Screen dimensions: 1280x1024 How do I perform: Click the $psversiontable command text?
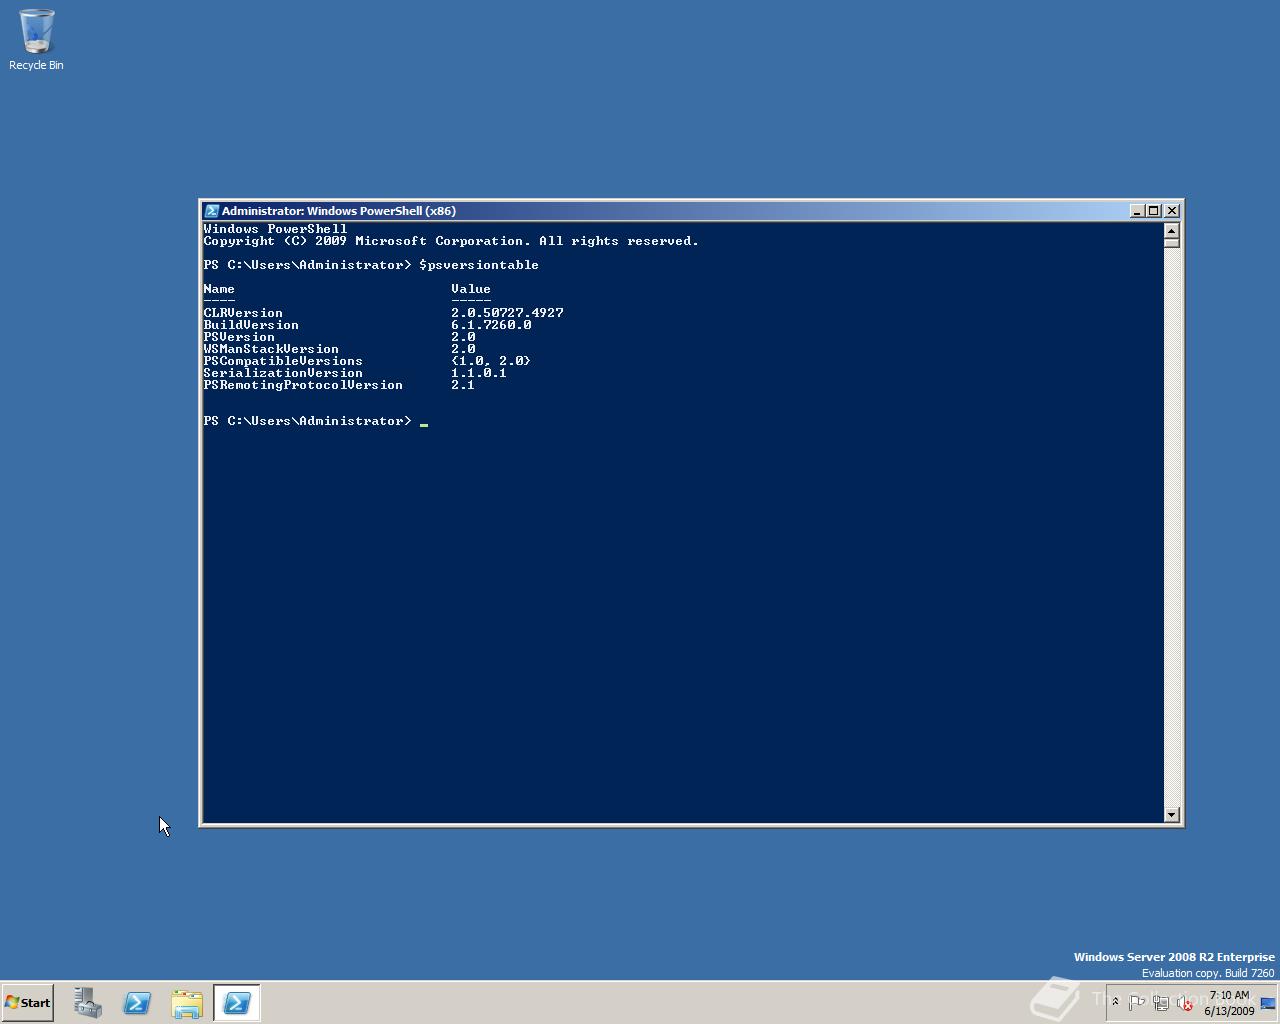point(479,265)
